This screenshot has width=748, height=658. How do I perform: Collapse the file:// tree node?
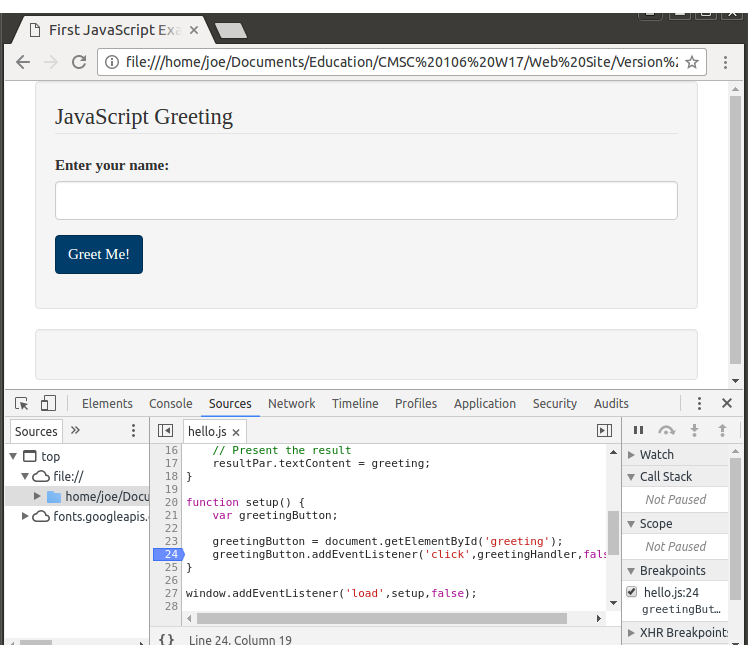(25, 476)
